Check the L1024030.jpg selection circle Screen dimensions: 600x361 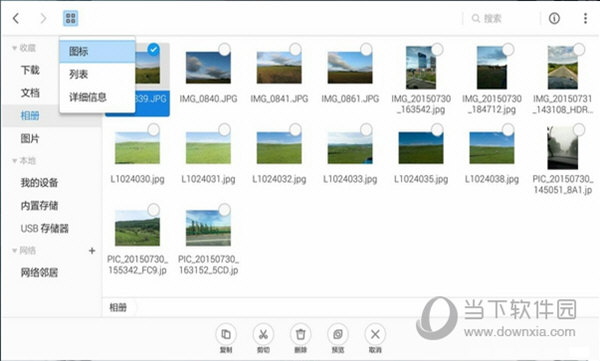153,130
